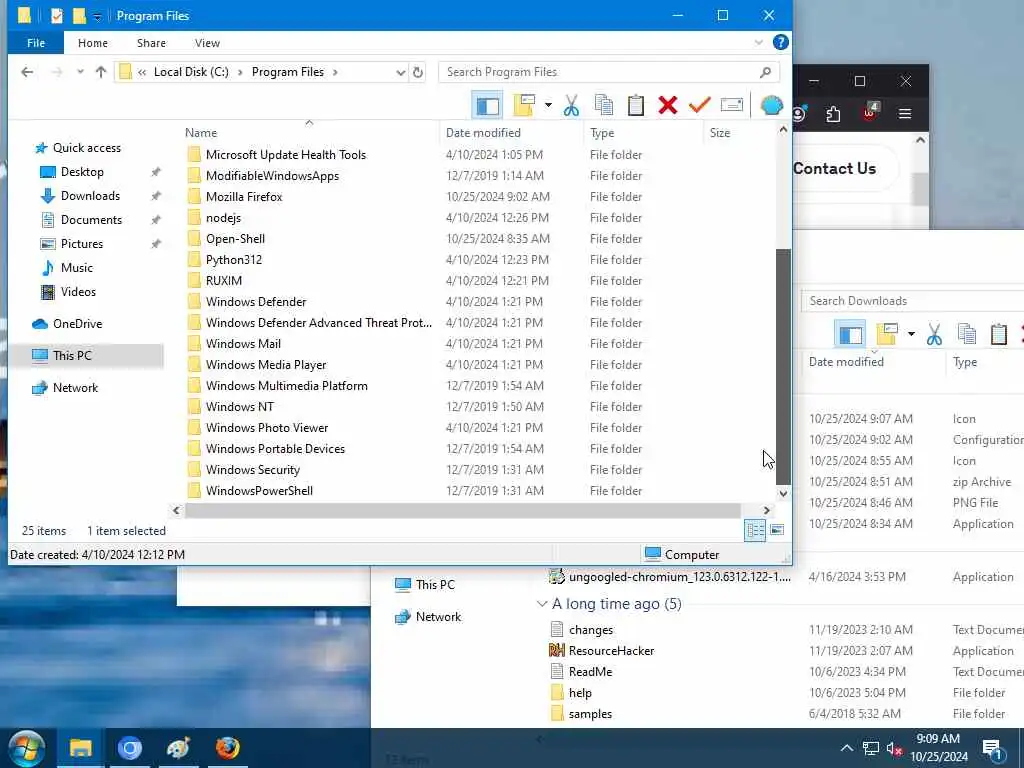Click the vertical scrollbar in Program Files list
Image resolution: width=1024 pixels, height=768 pixels.
pos(783,366)
